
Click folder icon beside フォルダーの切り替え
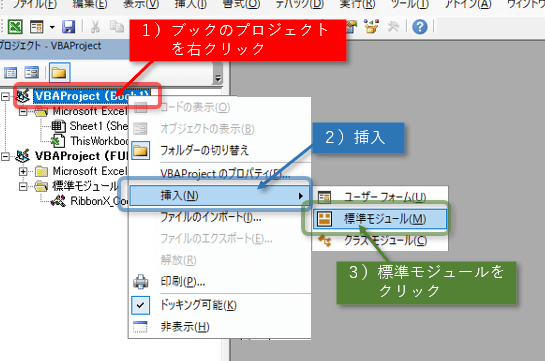(x=141, y=150)
